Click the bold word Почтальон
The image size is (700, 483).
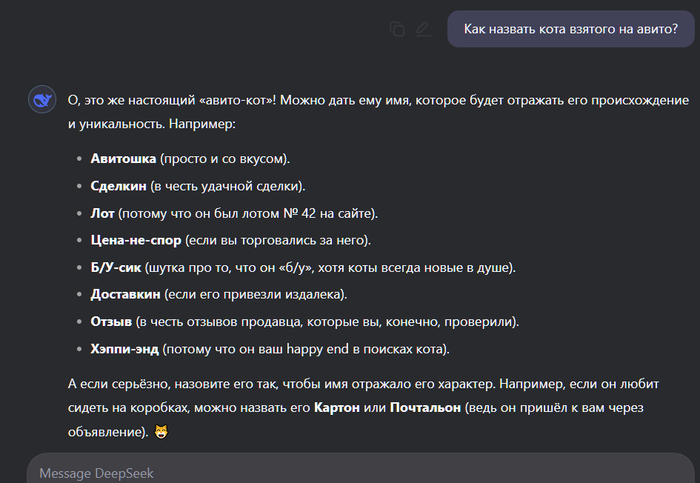[425, 408]
